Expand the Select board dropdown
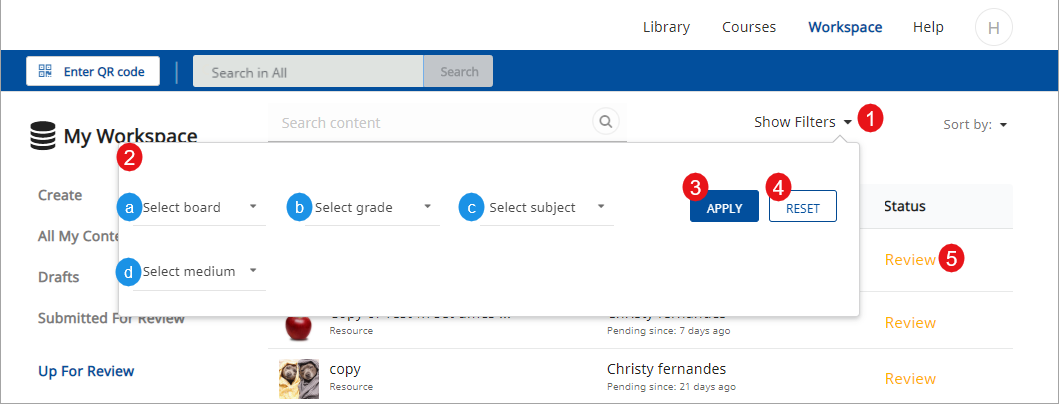Viewport: 1059px width, 404px height. tap(198, 208)
